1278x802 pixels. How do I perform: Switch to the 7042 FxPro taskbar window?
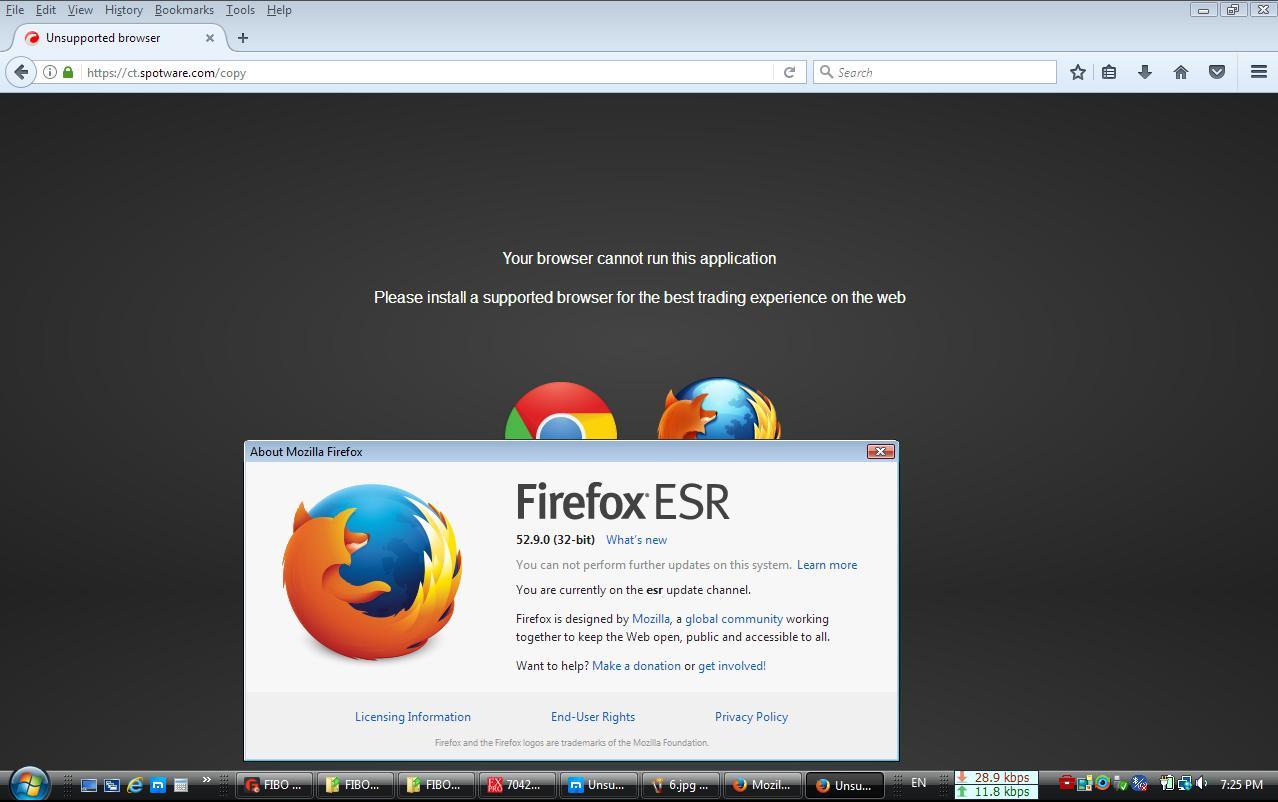tap(518, 785)
